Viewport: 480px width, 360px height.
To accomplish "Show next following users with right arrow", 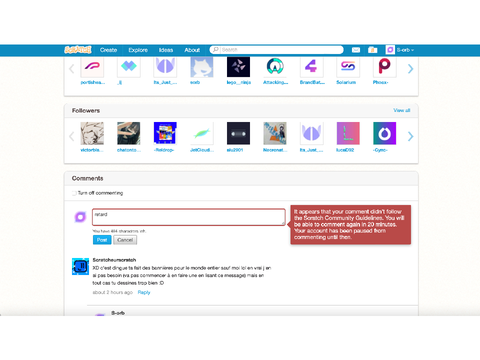I will click(x=410, y=69).
